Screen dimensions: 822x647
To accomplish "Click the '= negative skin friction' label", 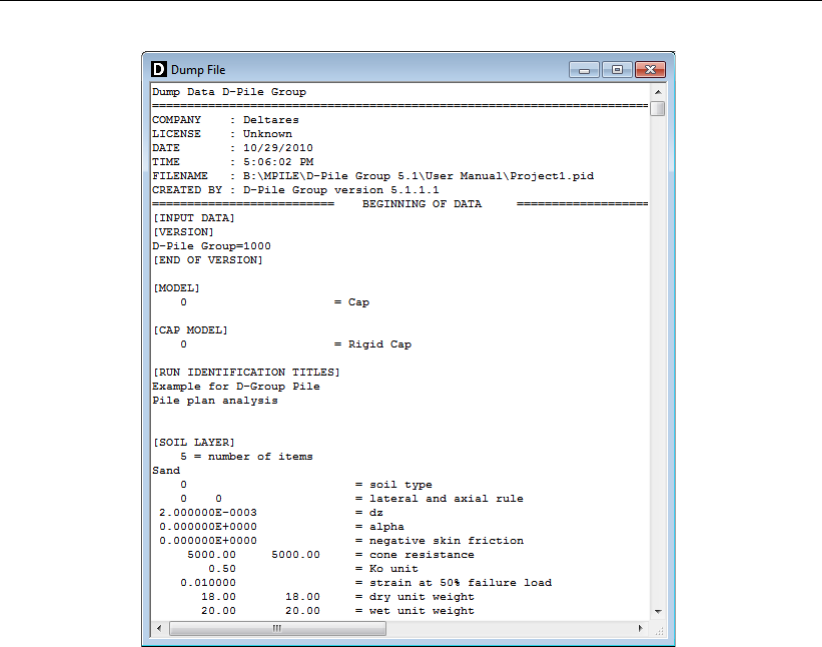I will tap(439, 541).
